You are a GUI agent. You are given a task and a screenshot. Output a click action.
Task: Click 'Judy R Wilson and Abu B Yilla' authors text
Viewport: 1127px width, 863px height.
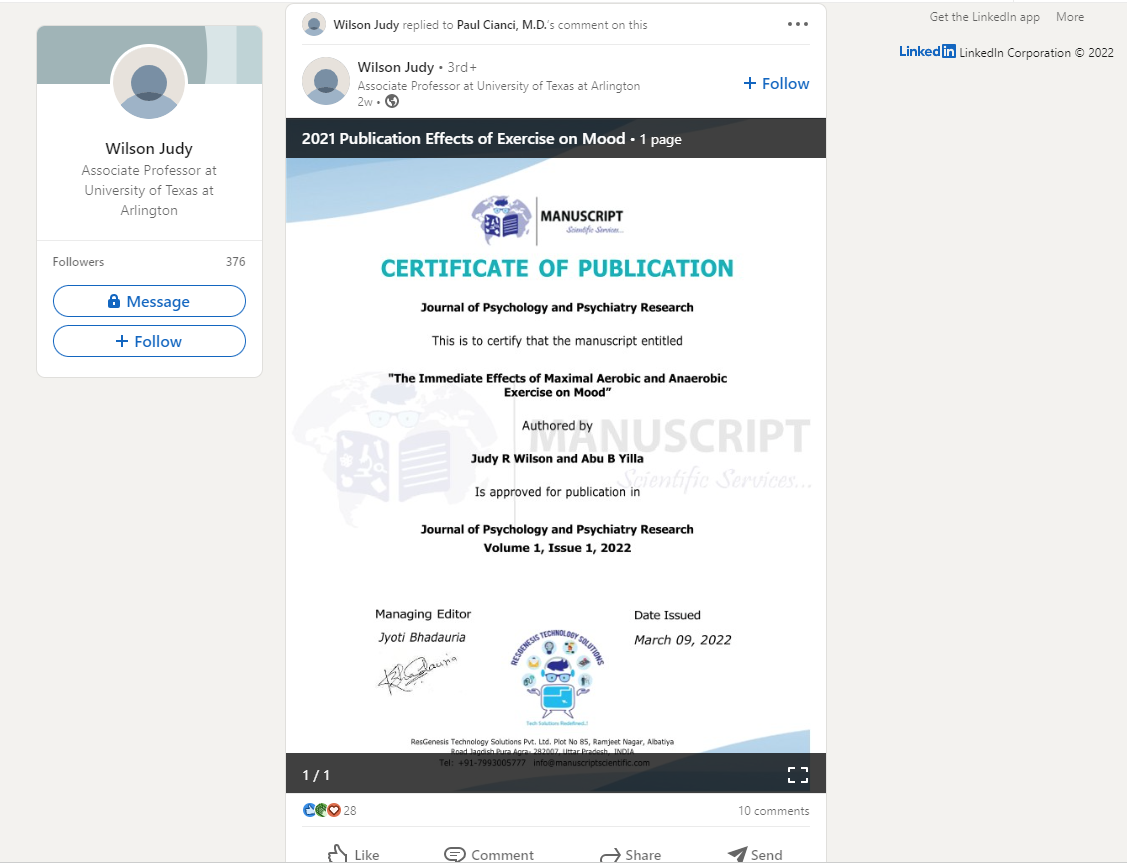(x=557, y=458)
